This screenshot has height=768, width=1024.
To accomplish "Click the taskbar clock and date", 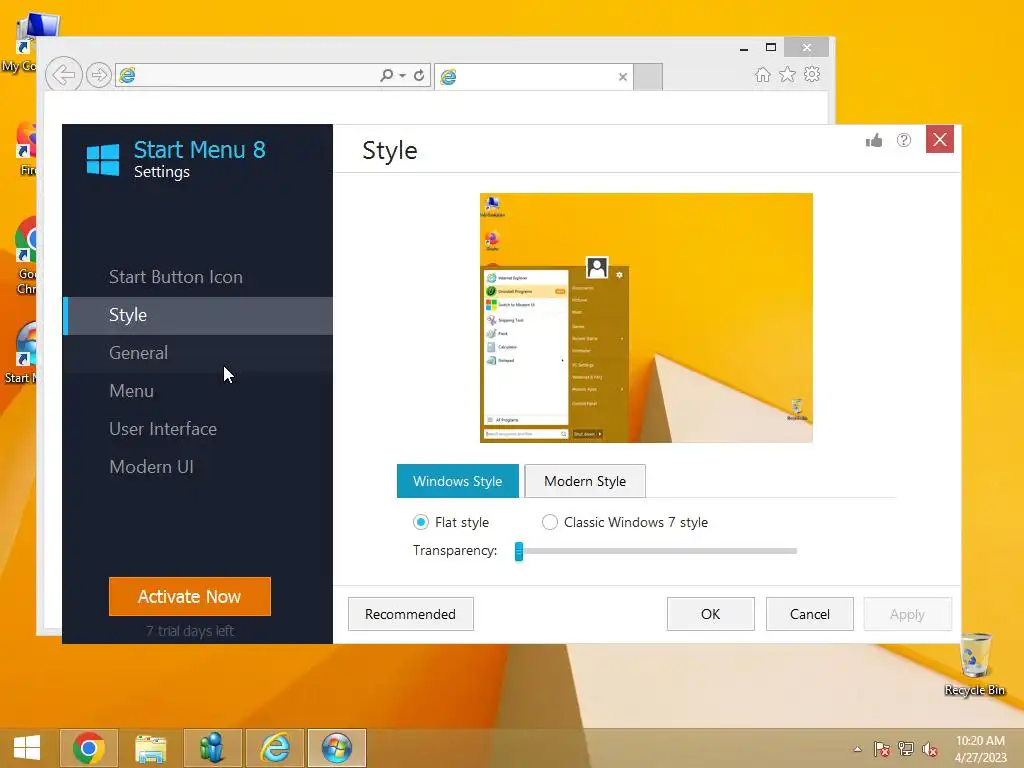I will tap(980, 749).
